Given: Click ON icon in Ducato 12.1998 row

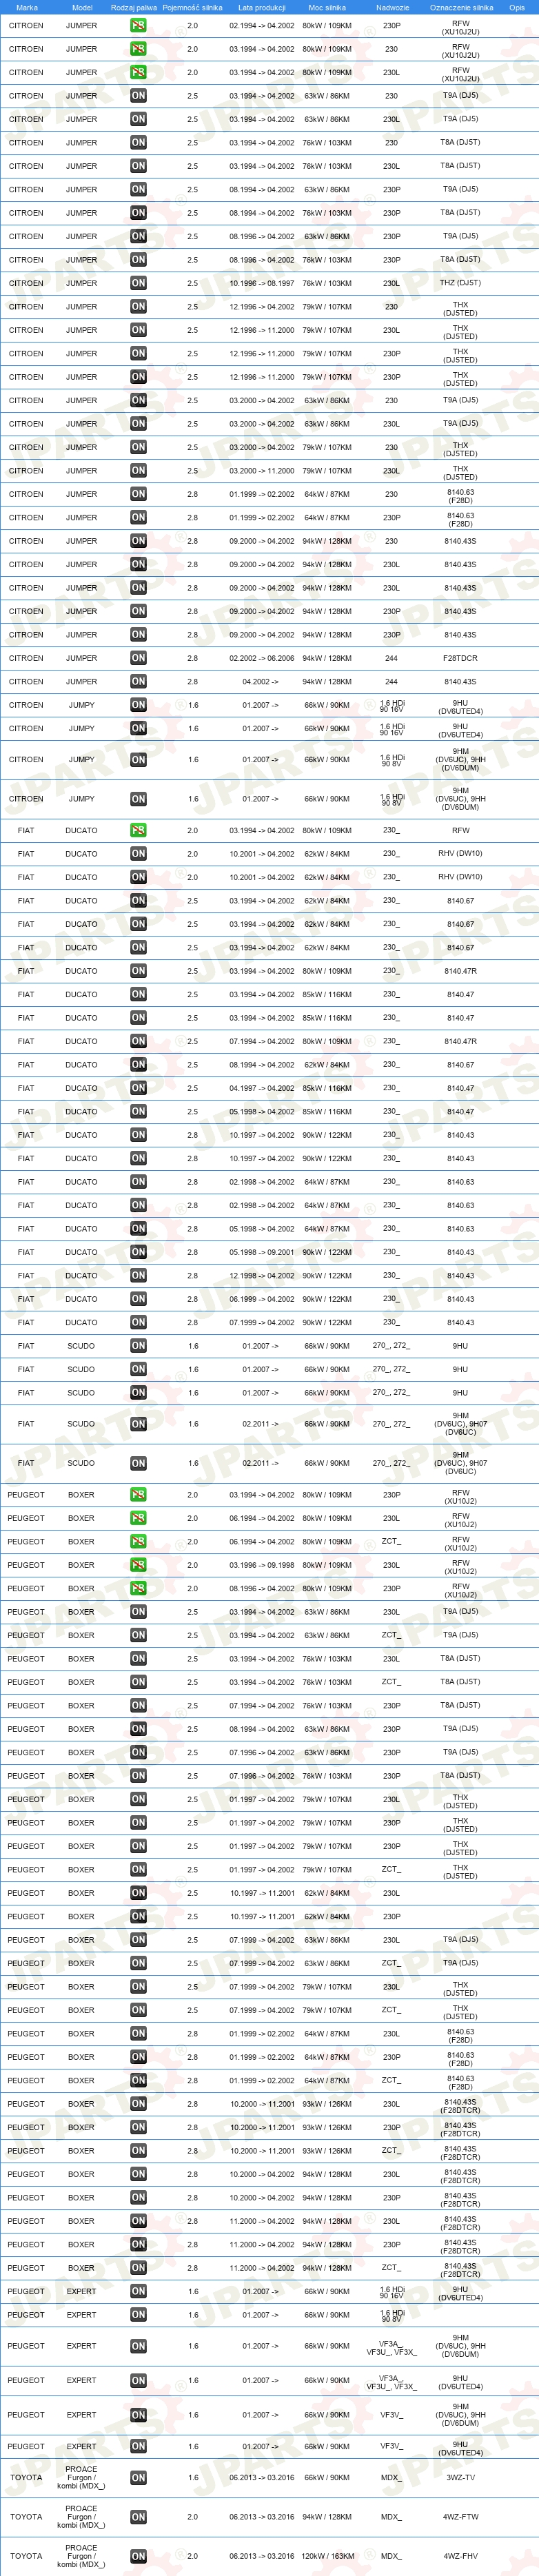Looking at the screenshot, I should click(x=138, y=1275).
